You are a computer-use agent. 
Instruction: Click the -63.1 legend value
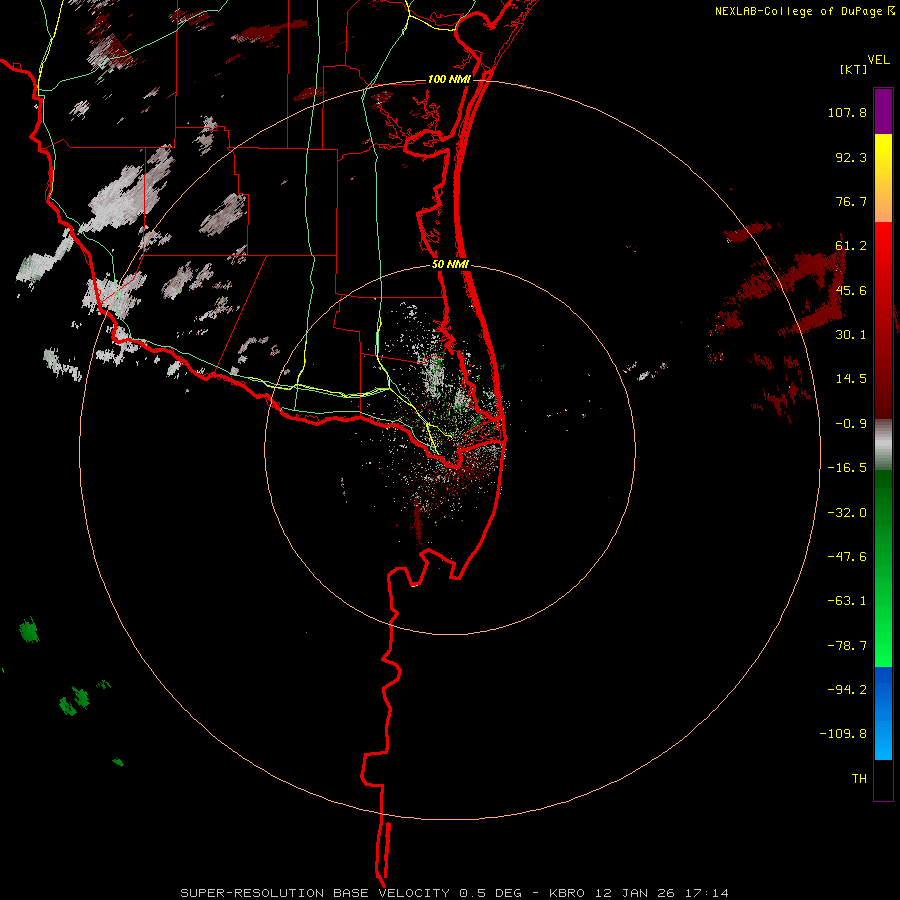click(847, 601)
